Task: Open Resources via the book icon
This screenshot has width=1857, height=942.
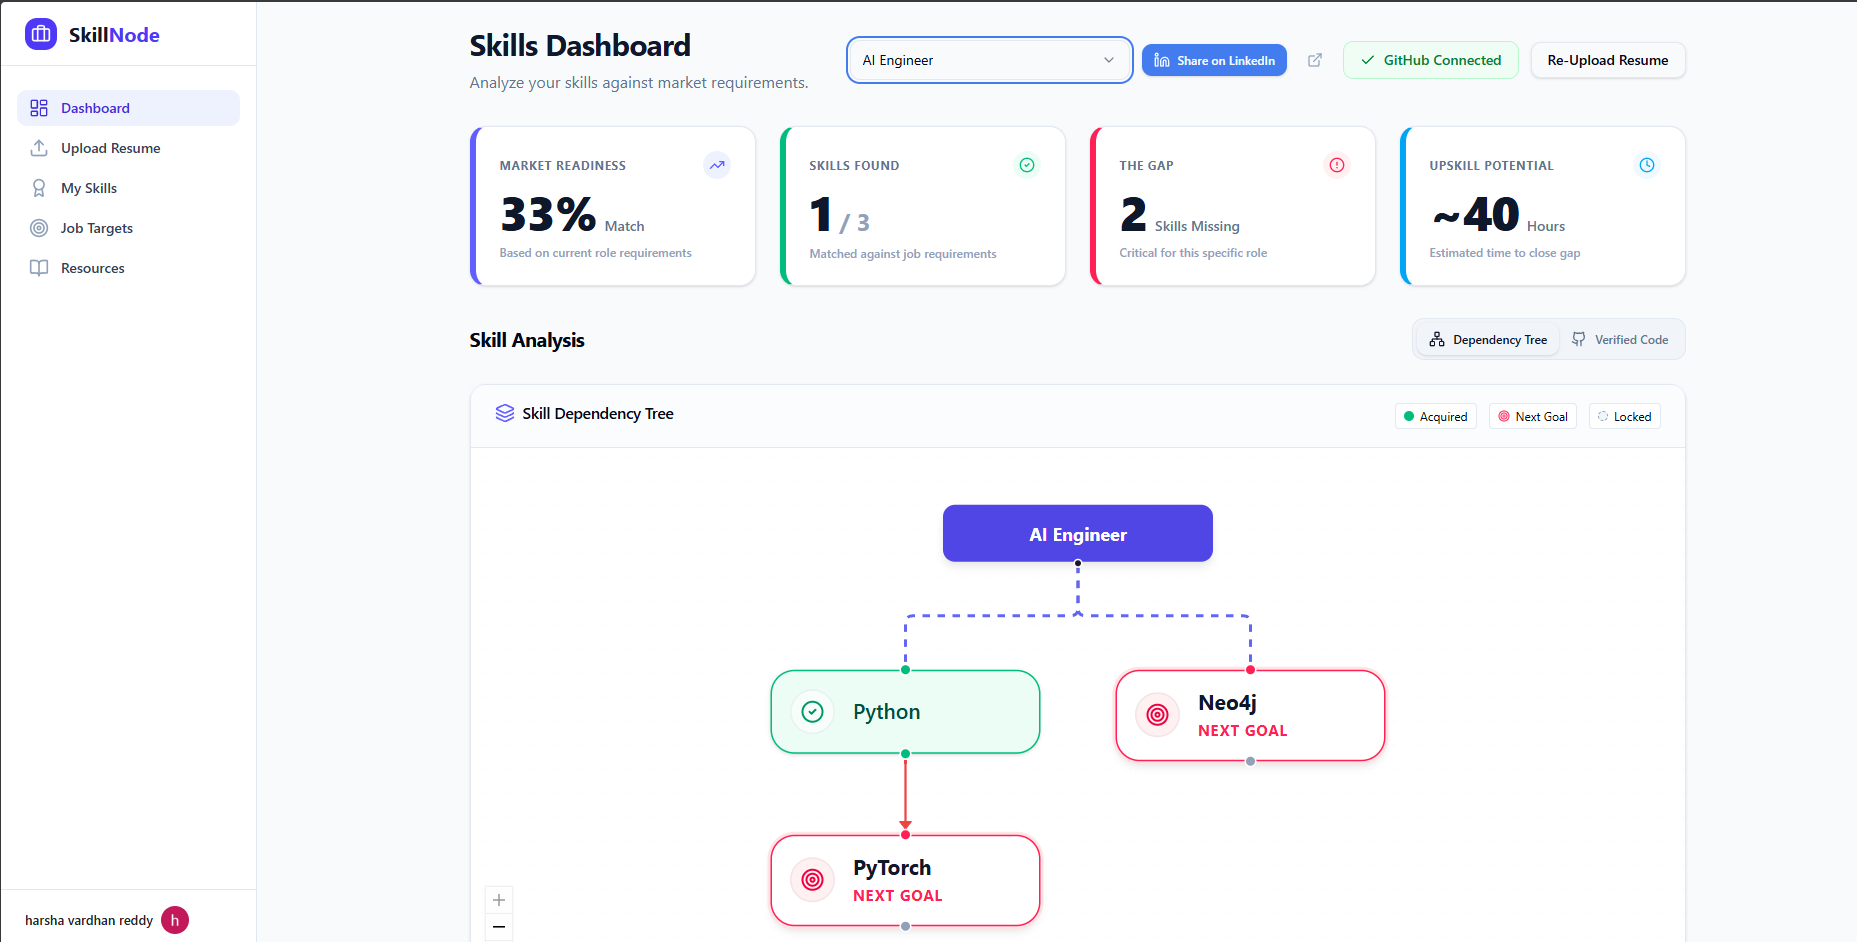Action: 38,267
